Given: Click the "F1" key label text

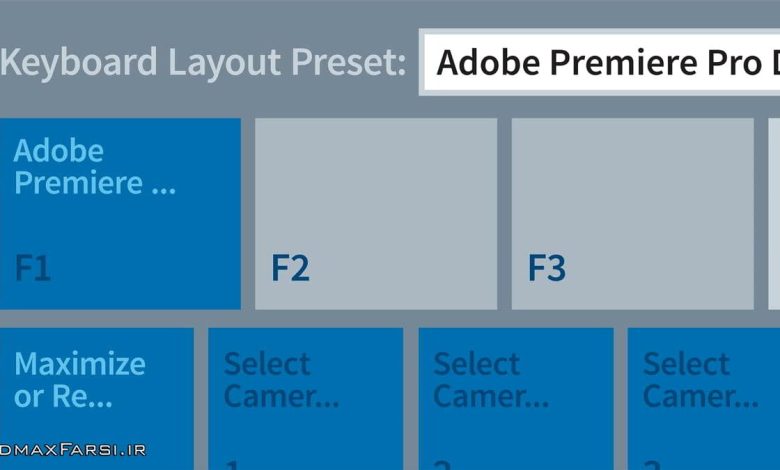Looking at the screenshot, I should (x=33, y=268).
